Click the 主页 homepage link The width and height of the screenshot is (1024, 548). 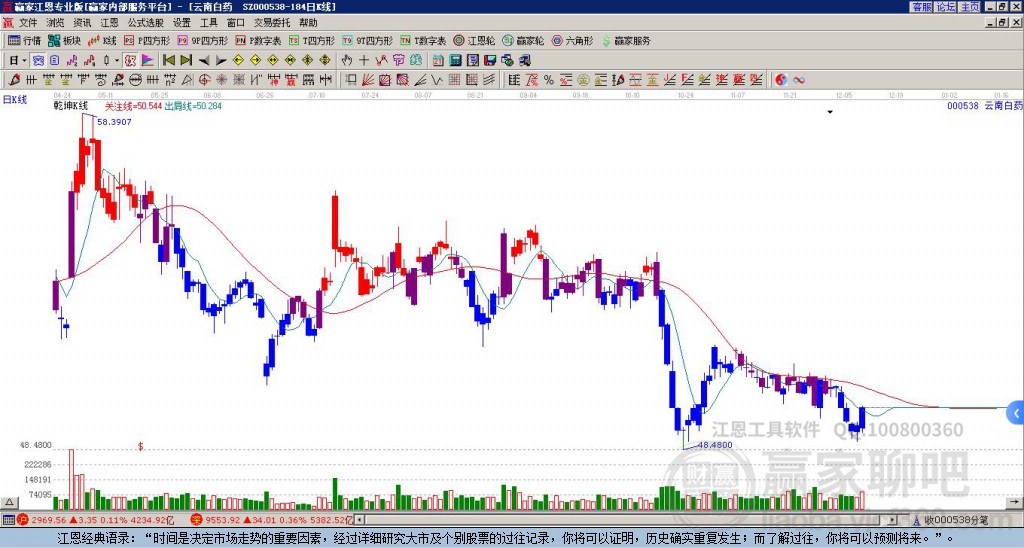pyautogui.click(x=970, y=7)
